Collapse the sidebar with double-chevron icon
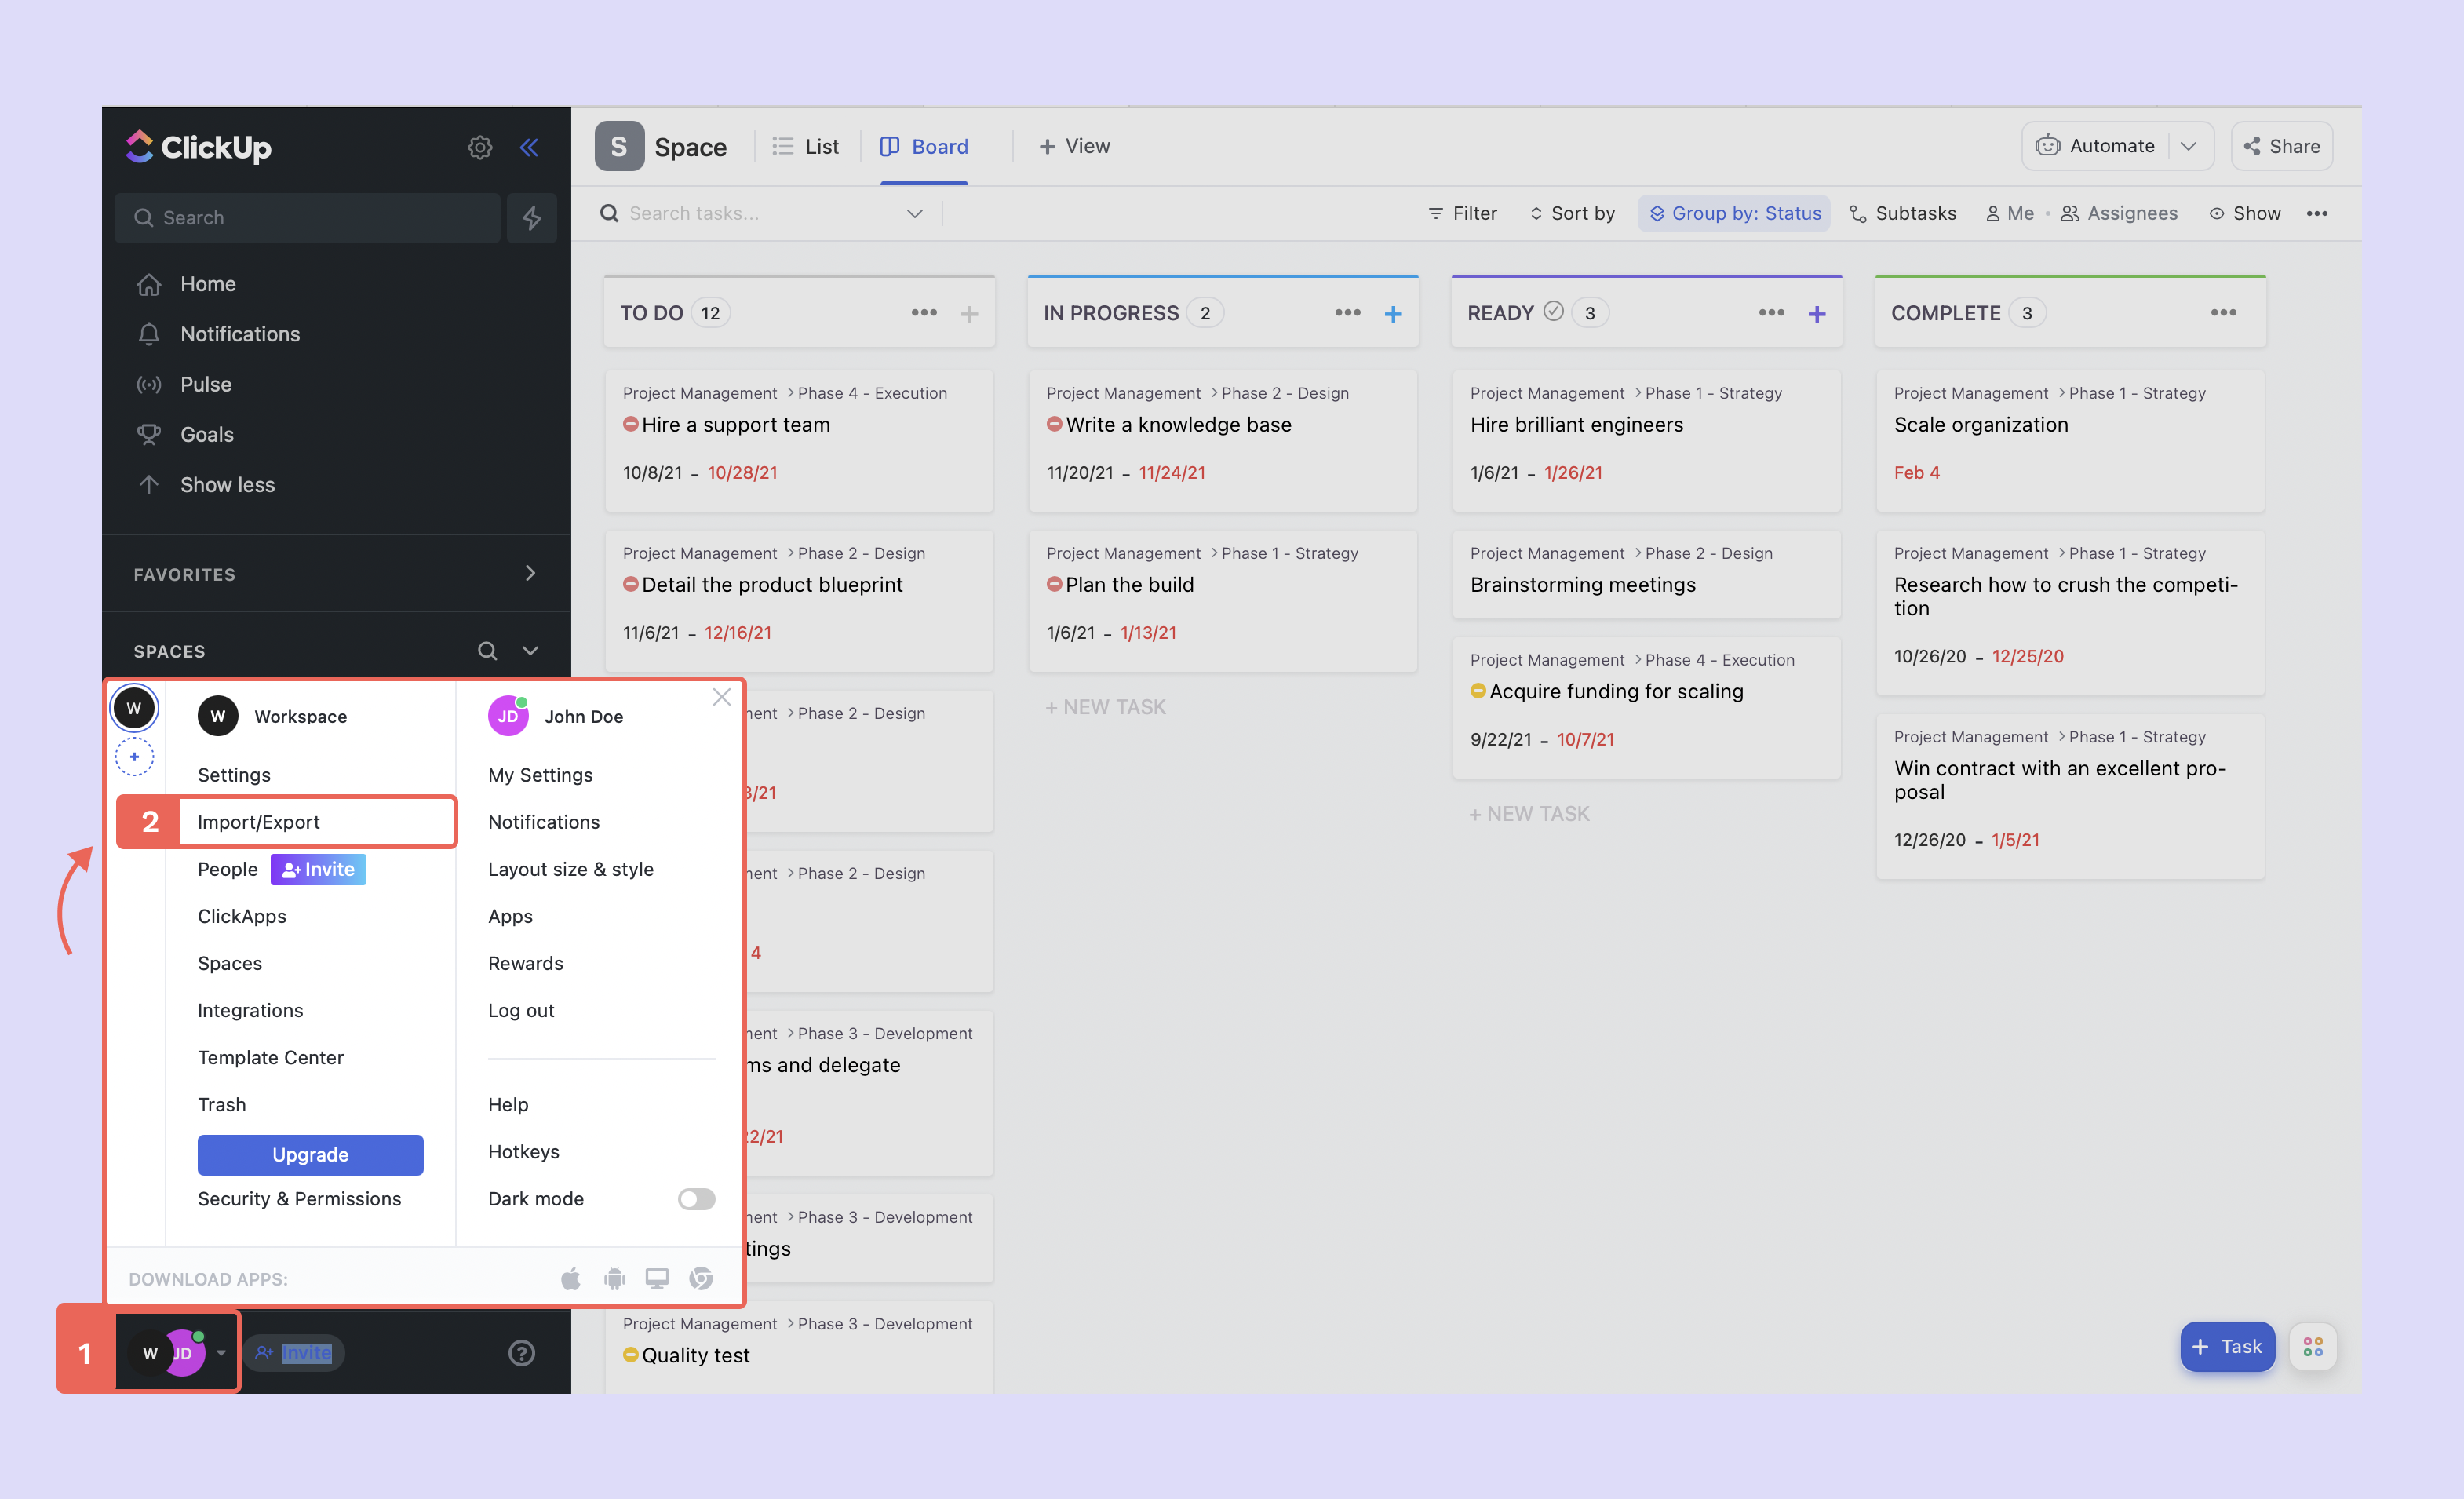 (x=529, y=148)
